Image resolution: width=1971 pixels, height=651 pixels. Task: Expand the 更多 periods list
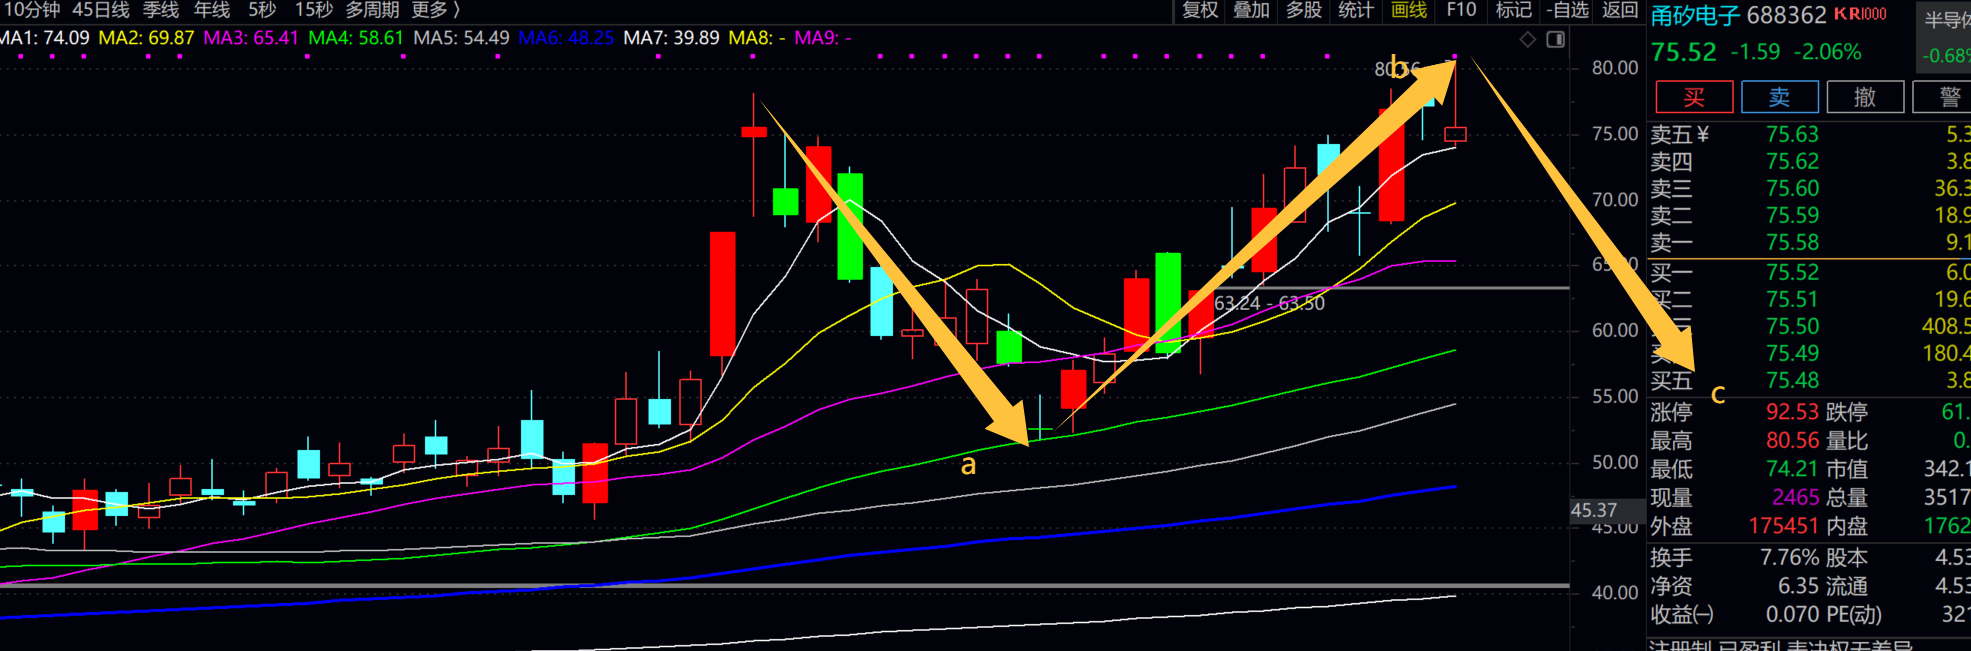pyautogui.click(x=435, y=10)
